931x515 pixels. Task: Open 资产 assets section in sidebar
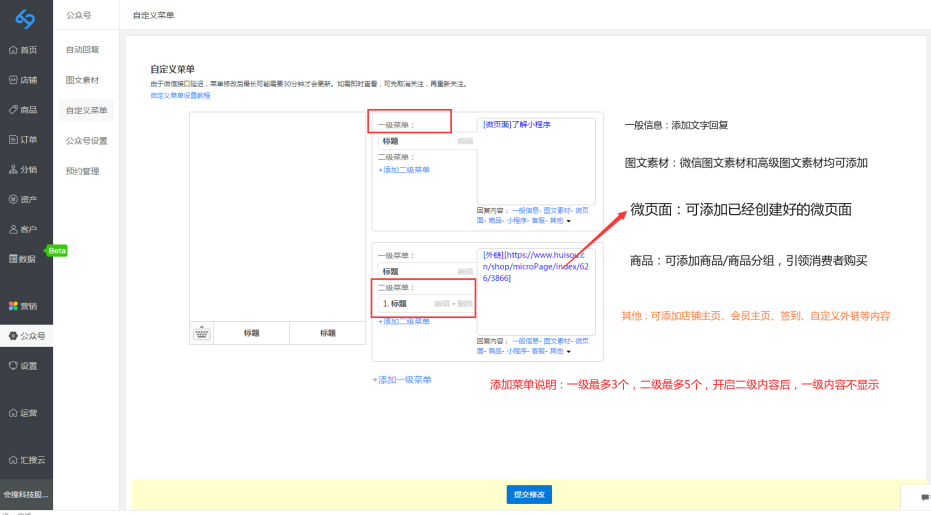tap(23, 199)
